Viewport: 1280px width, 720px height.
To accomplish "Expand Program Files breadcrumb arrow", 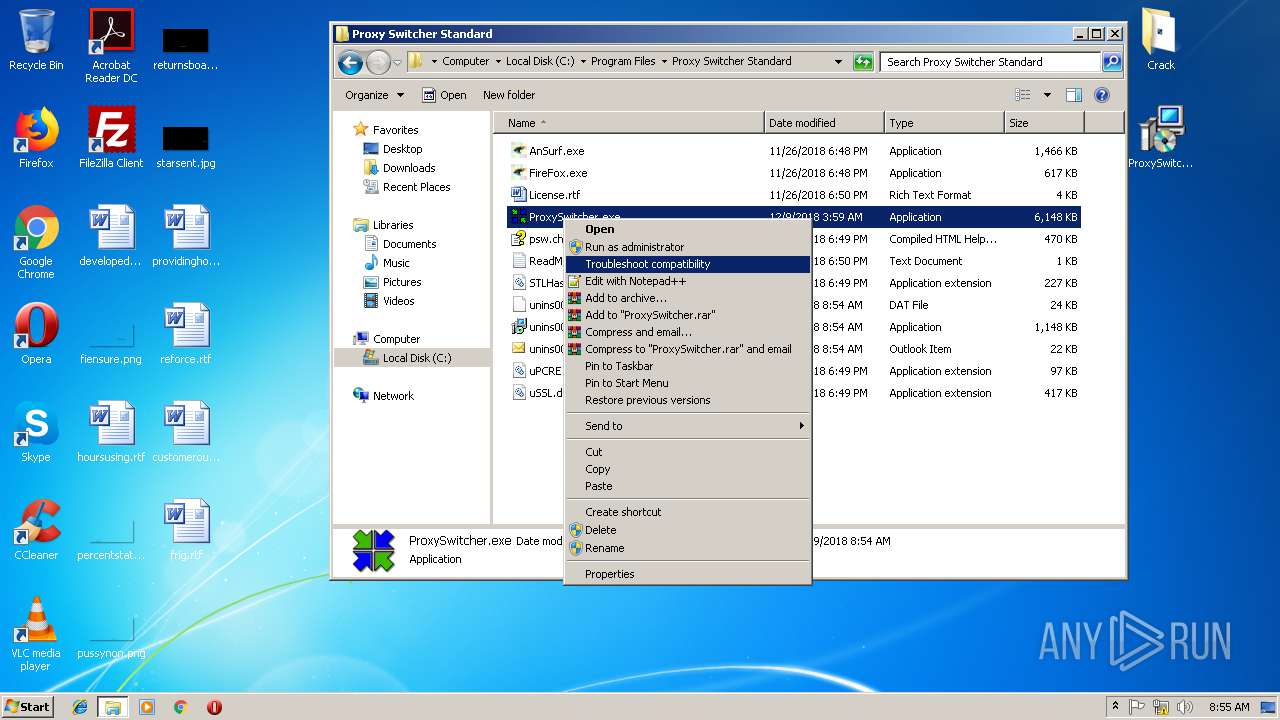I will (664, 61).
